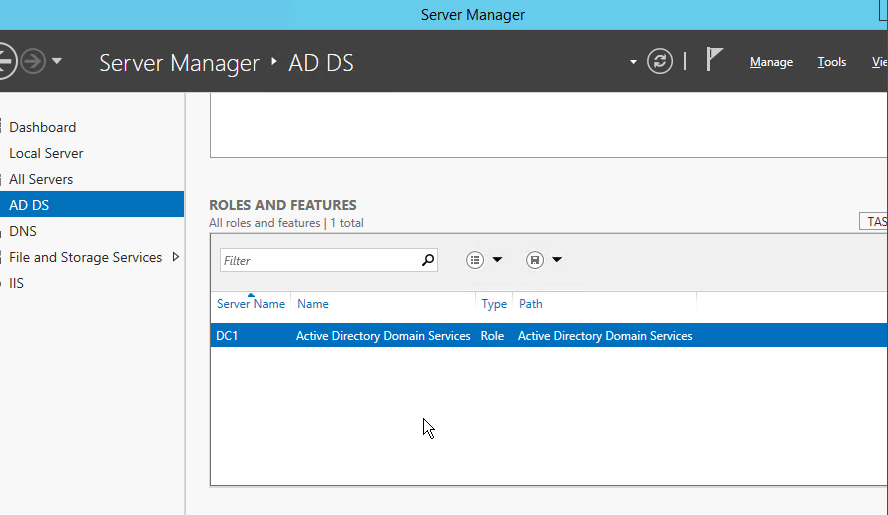The height and width of the screenshot is (515, 888).
Task: Select the DC1 server name cell
Action: point(227,336)
